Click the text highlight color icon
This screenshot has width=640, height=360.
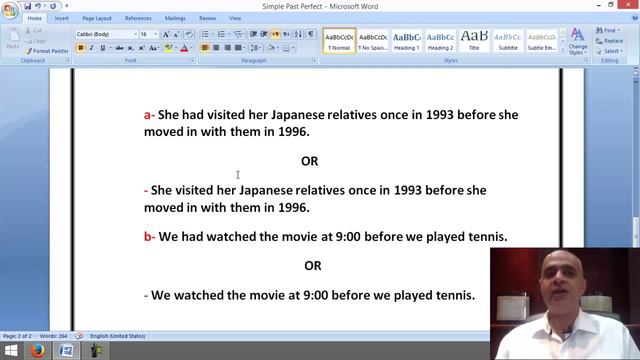tap(168, 48)
